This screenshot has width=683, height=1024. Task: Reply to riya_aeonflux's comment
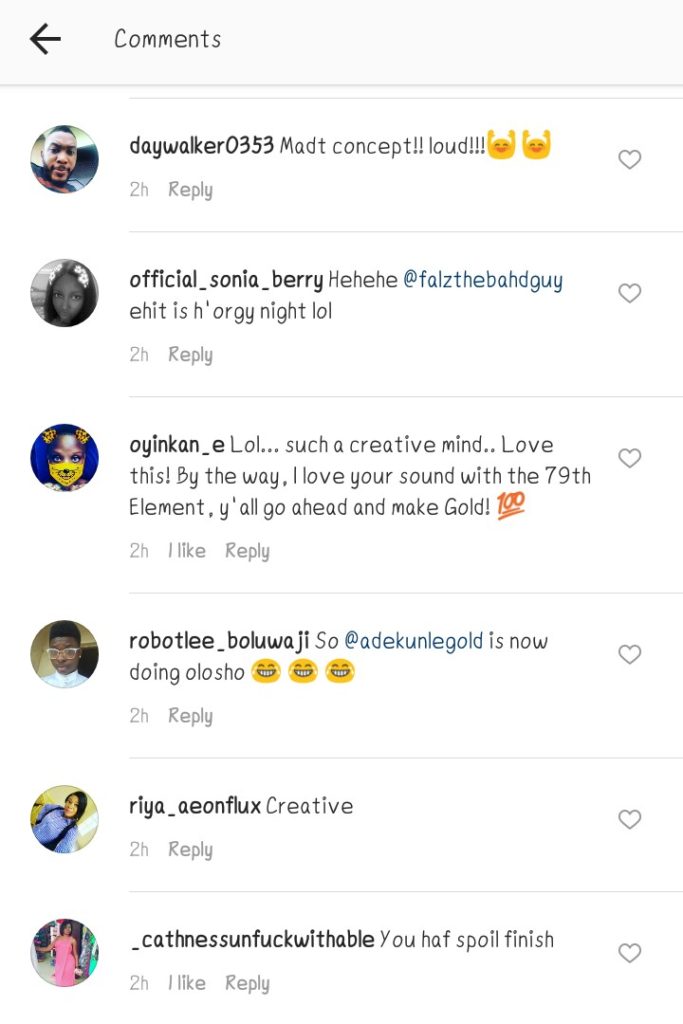190,849
